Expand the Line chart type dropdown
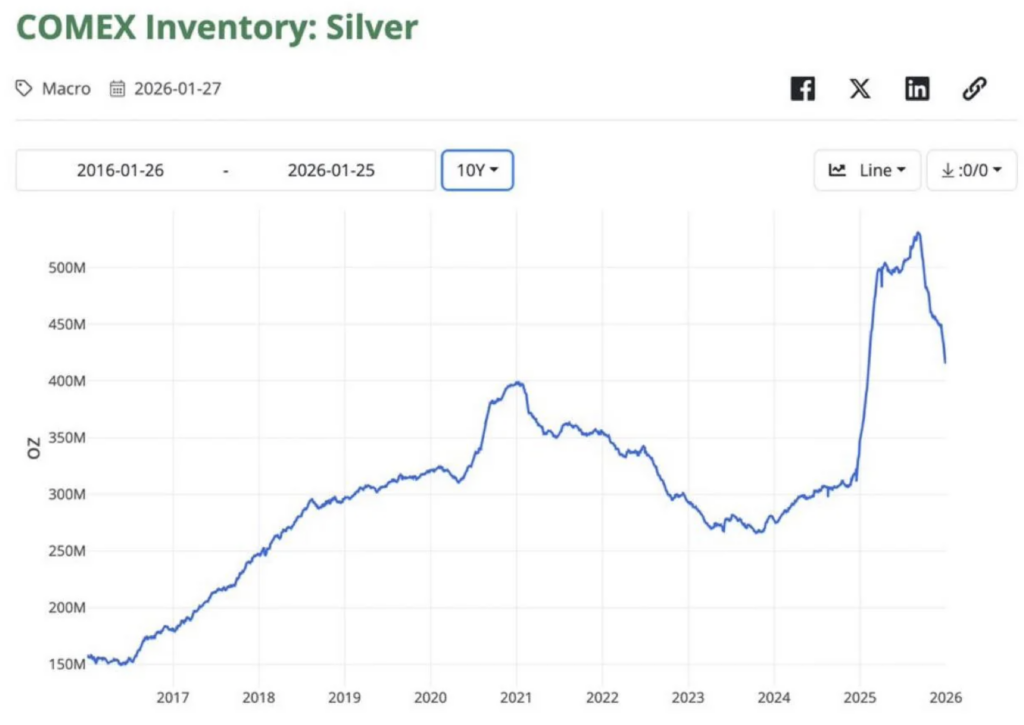 pyautogui.click(x=865, y=170)
